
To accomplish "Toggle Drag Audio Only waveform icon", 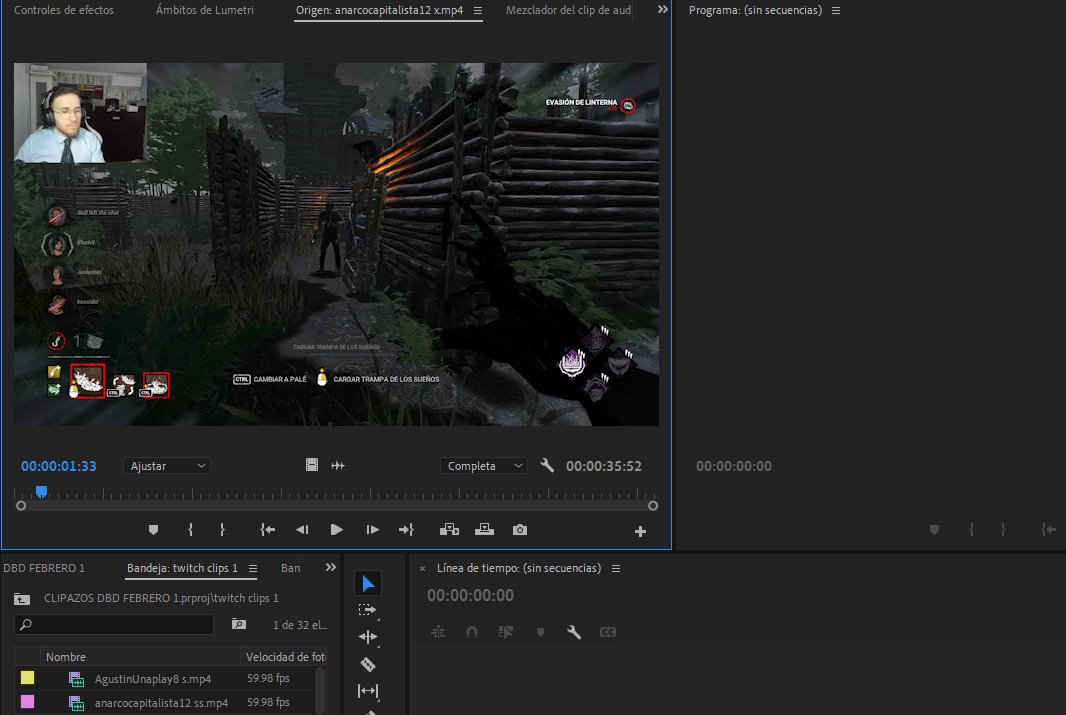I will pyautogui.click(x=338, y=466).
